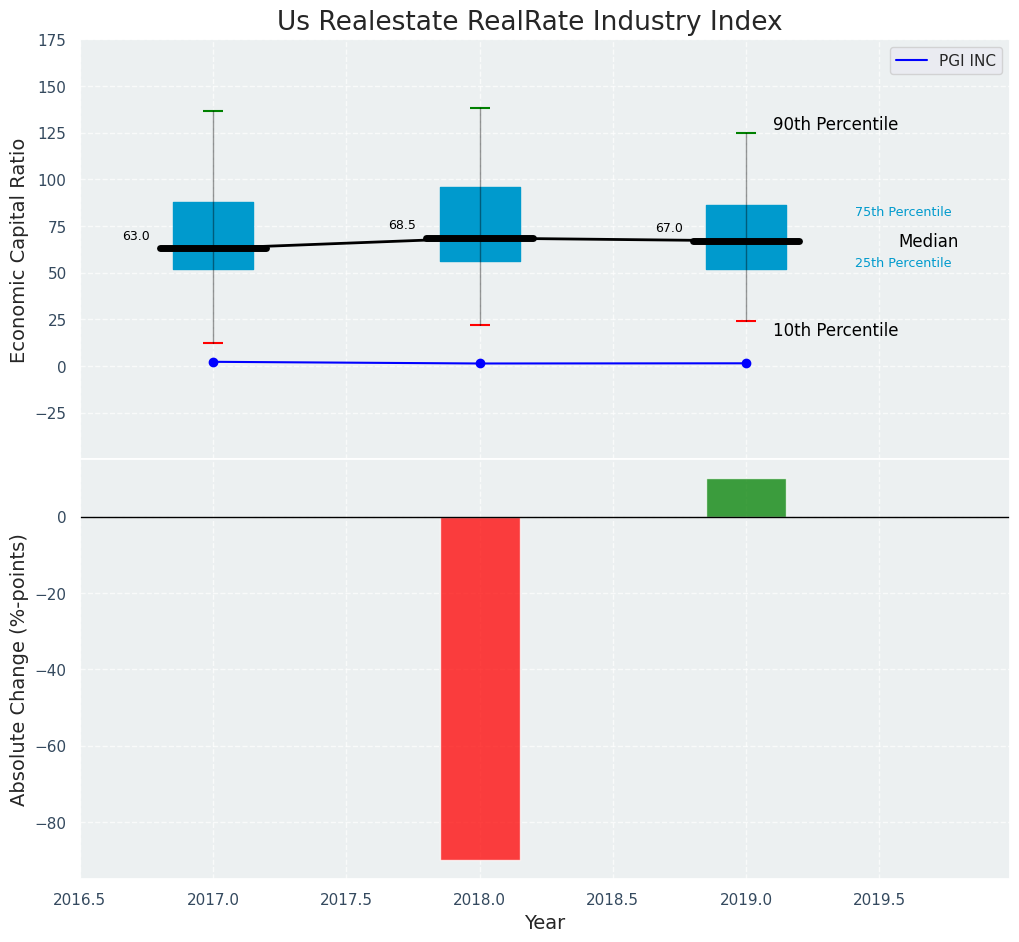Screen dimensions: 1019x942
Task: Click the Year x-axis label
Action: pos(545,923)
